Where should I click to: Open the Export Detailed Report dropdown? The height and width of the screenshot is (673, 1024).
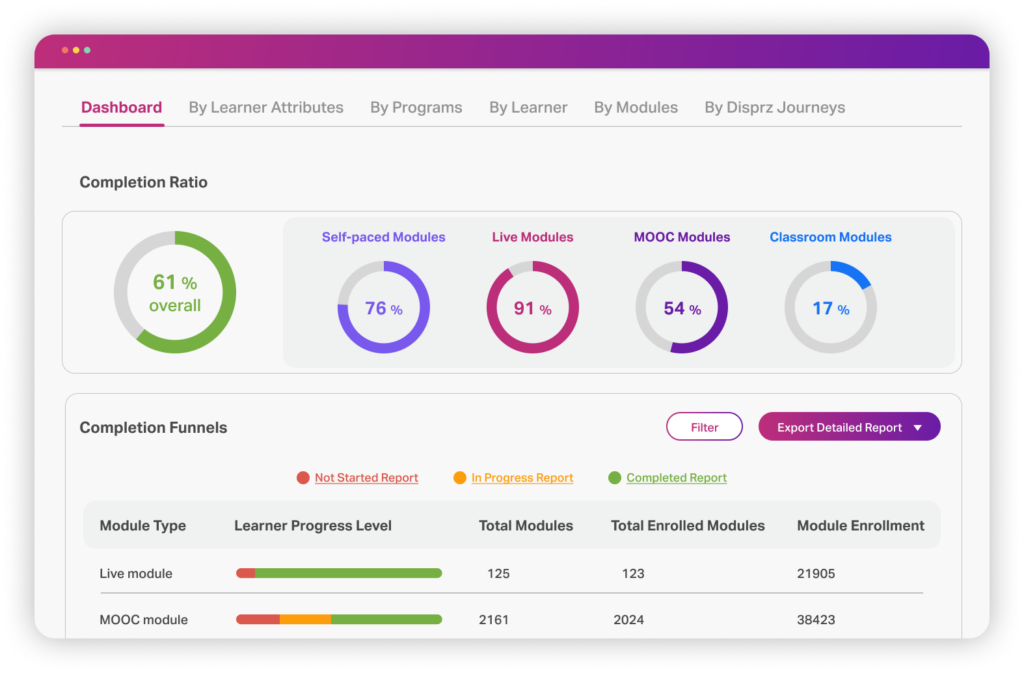pyautogui.click(x=840, y=426)
